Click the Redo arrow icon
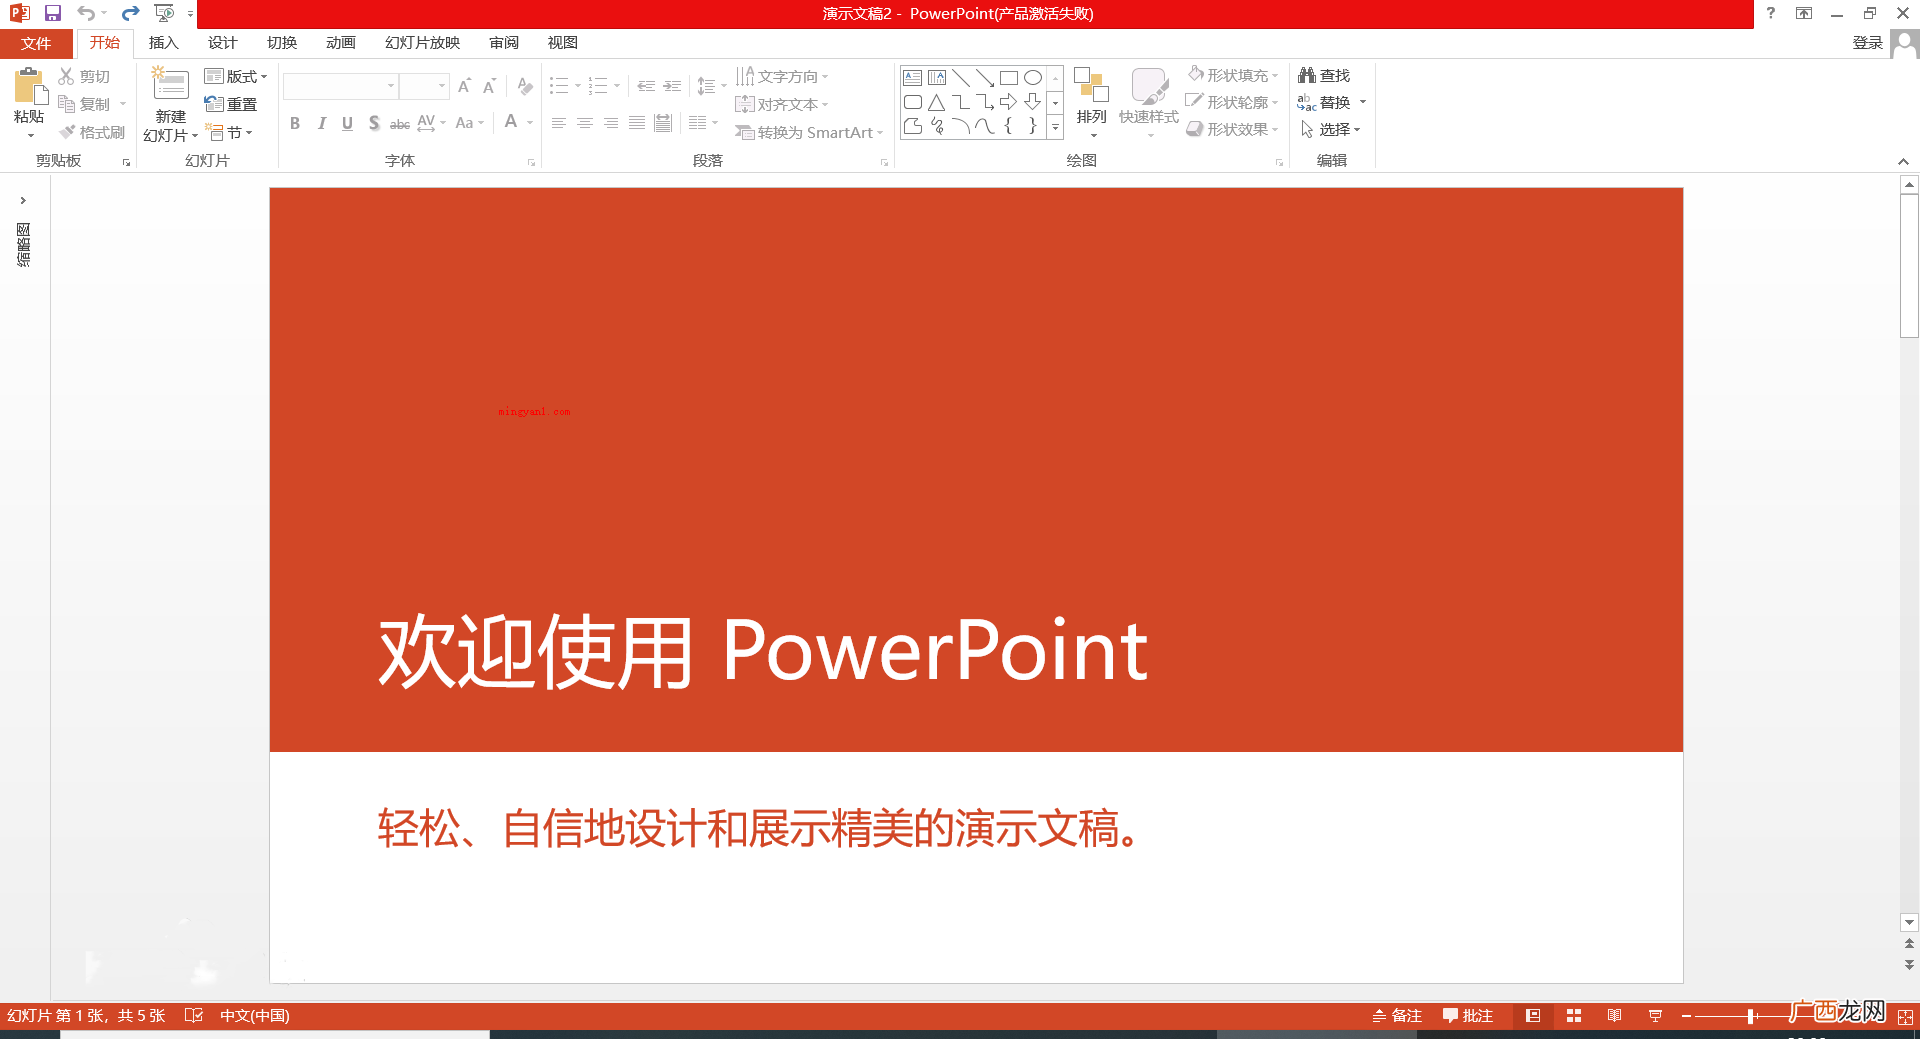 (130, 13)
